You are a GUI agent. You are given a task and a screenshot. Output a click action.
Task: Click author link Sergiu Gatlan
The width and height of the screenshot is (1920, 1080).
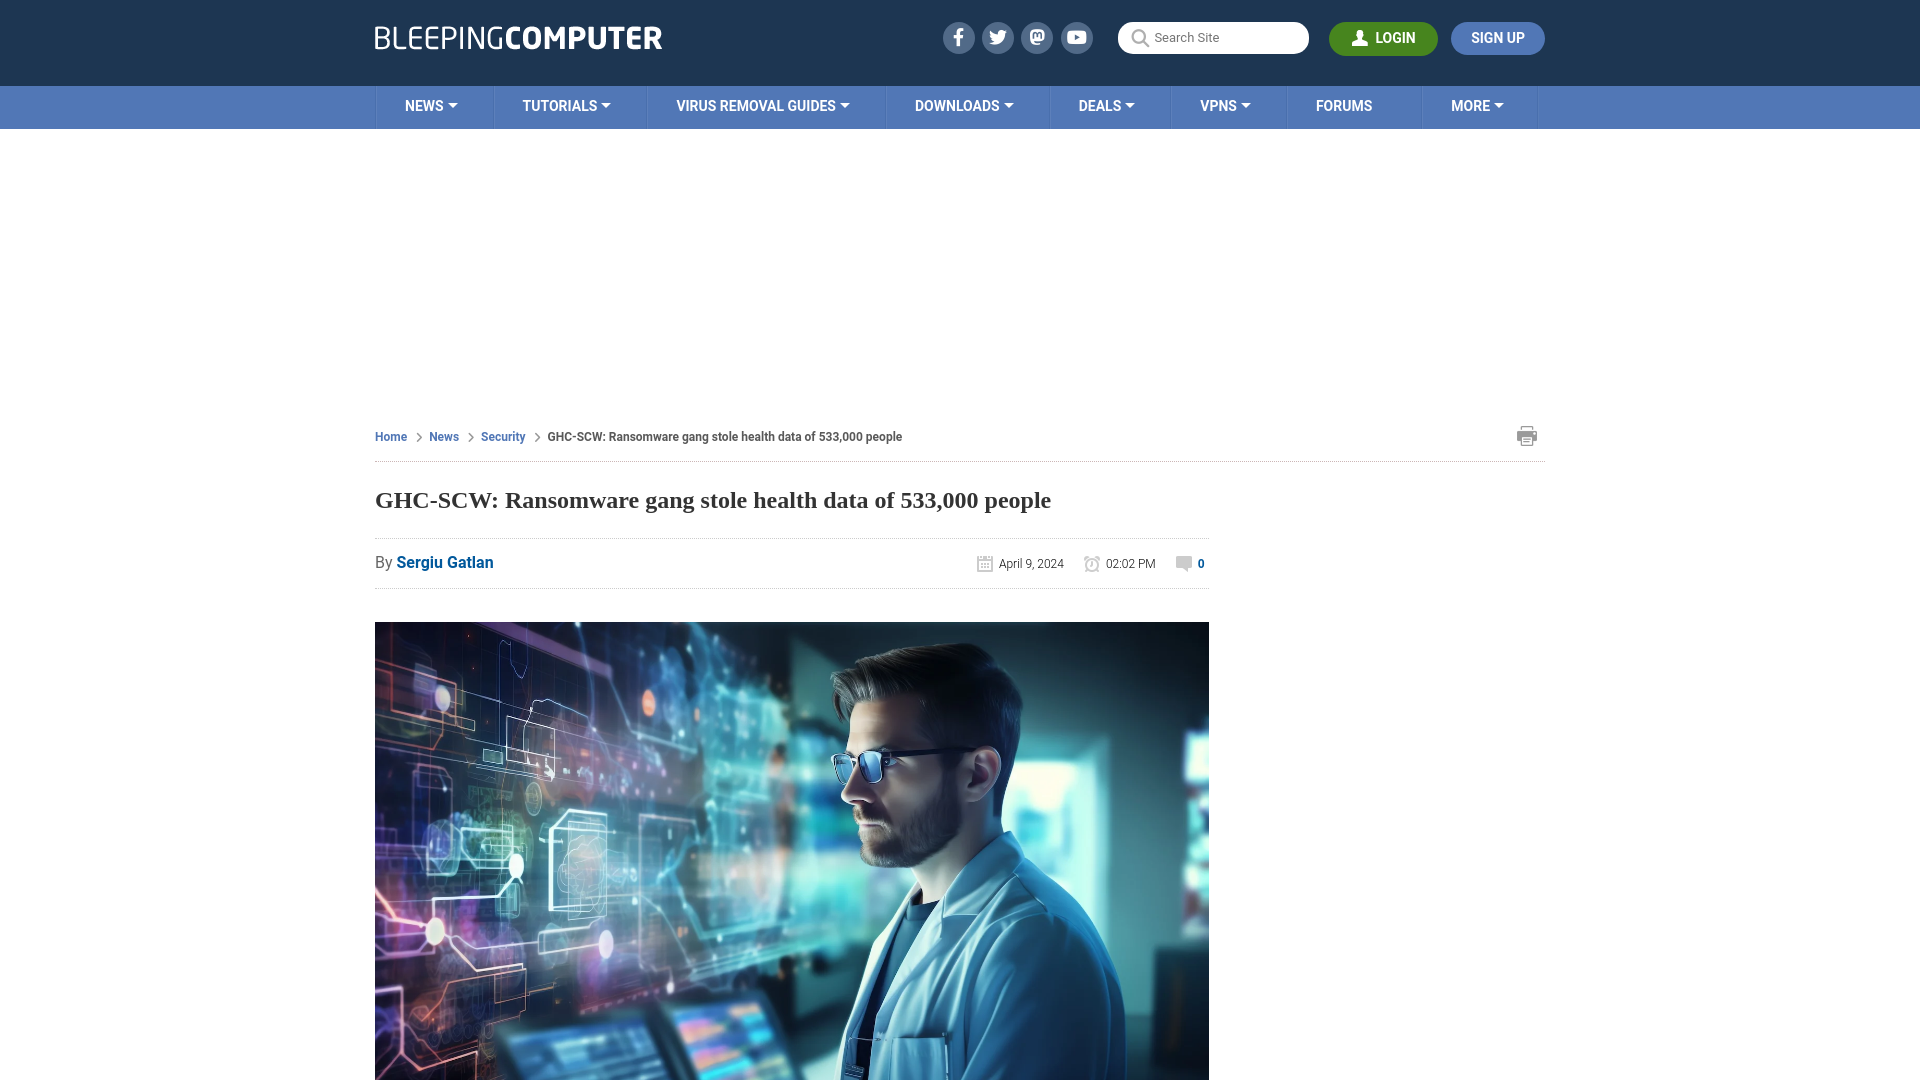point(444,562)
